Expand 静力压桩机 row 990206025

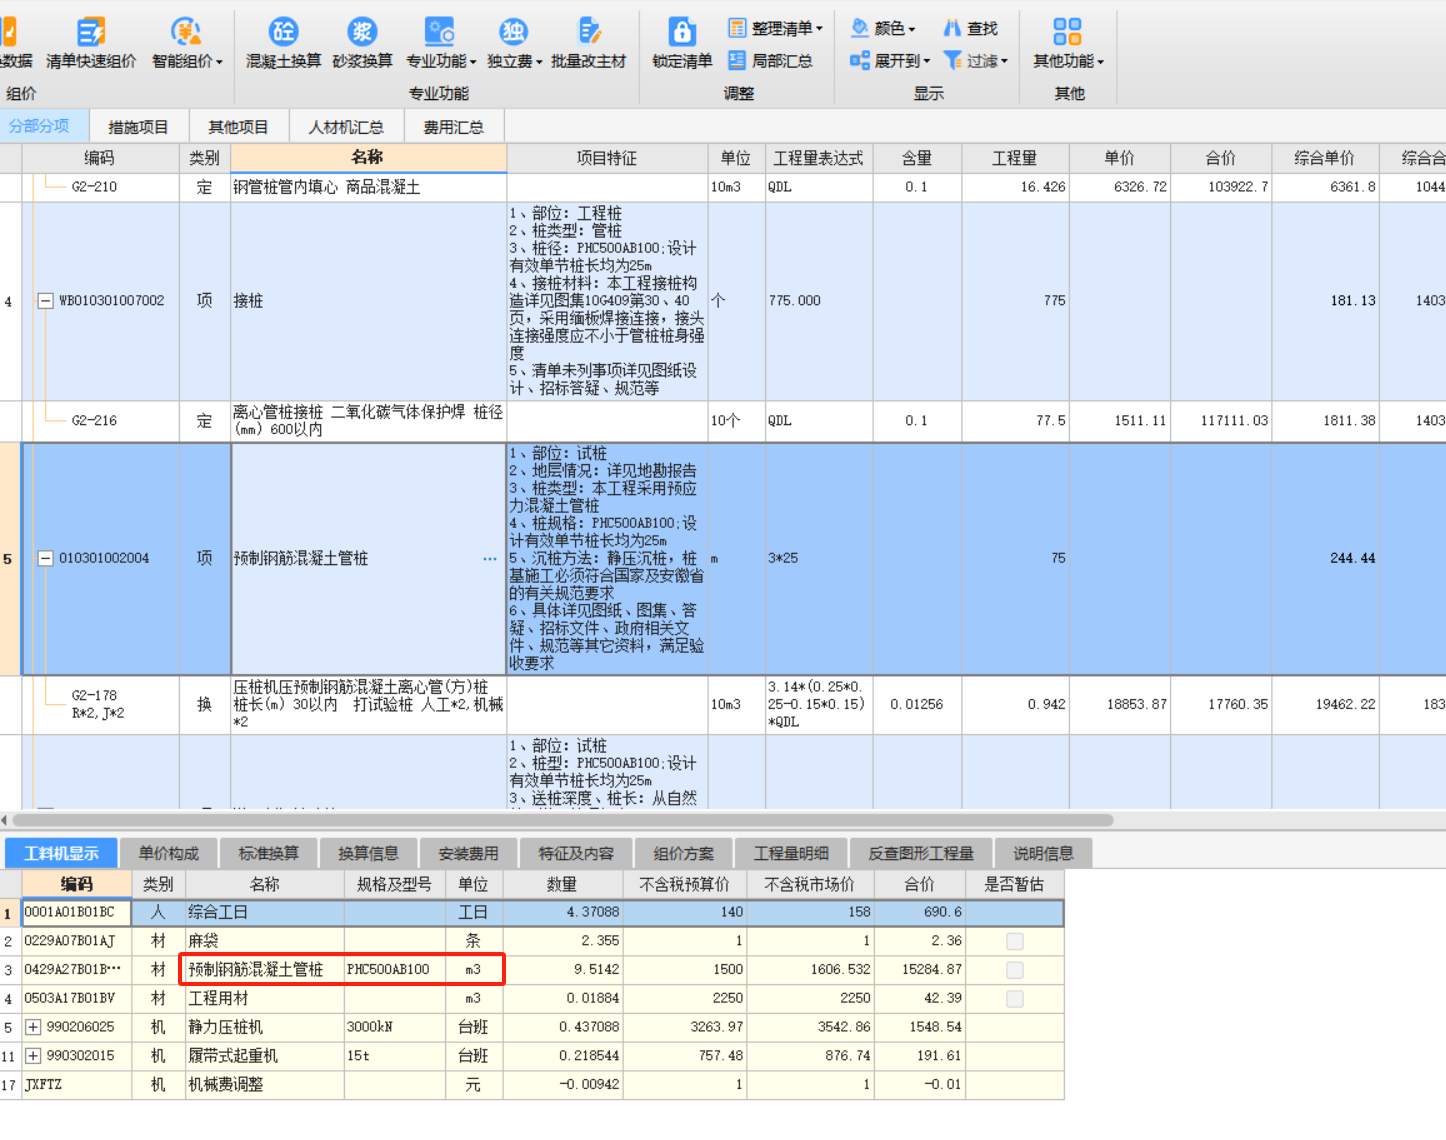click(x=33, y=1027)
